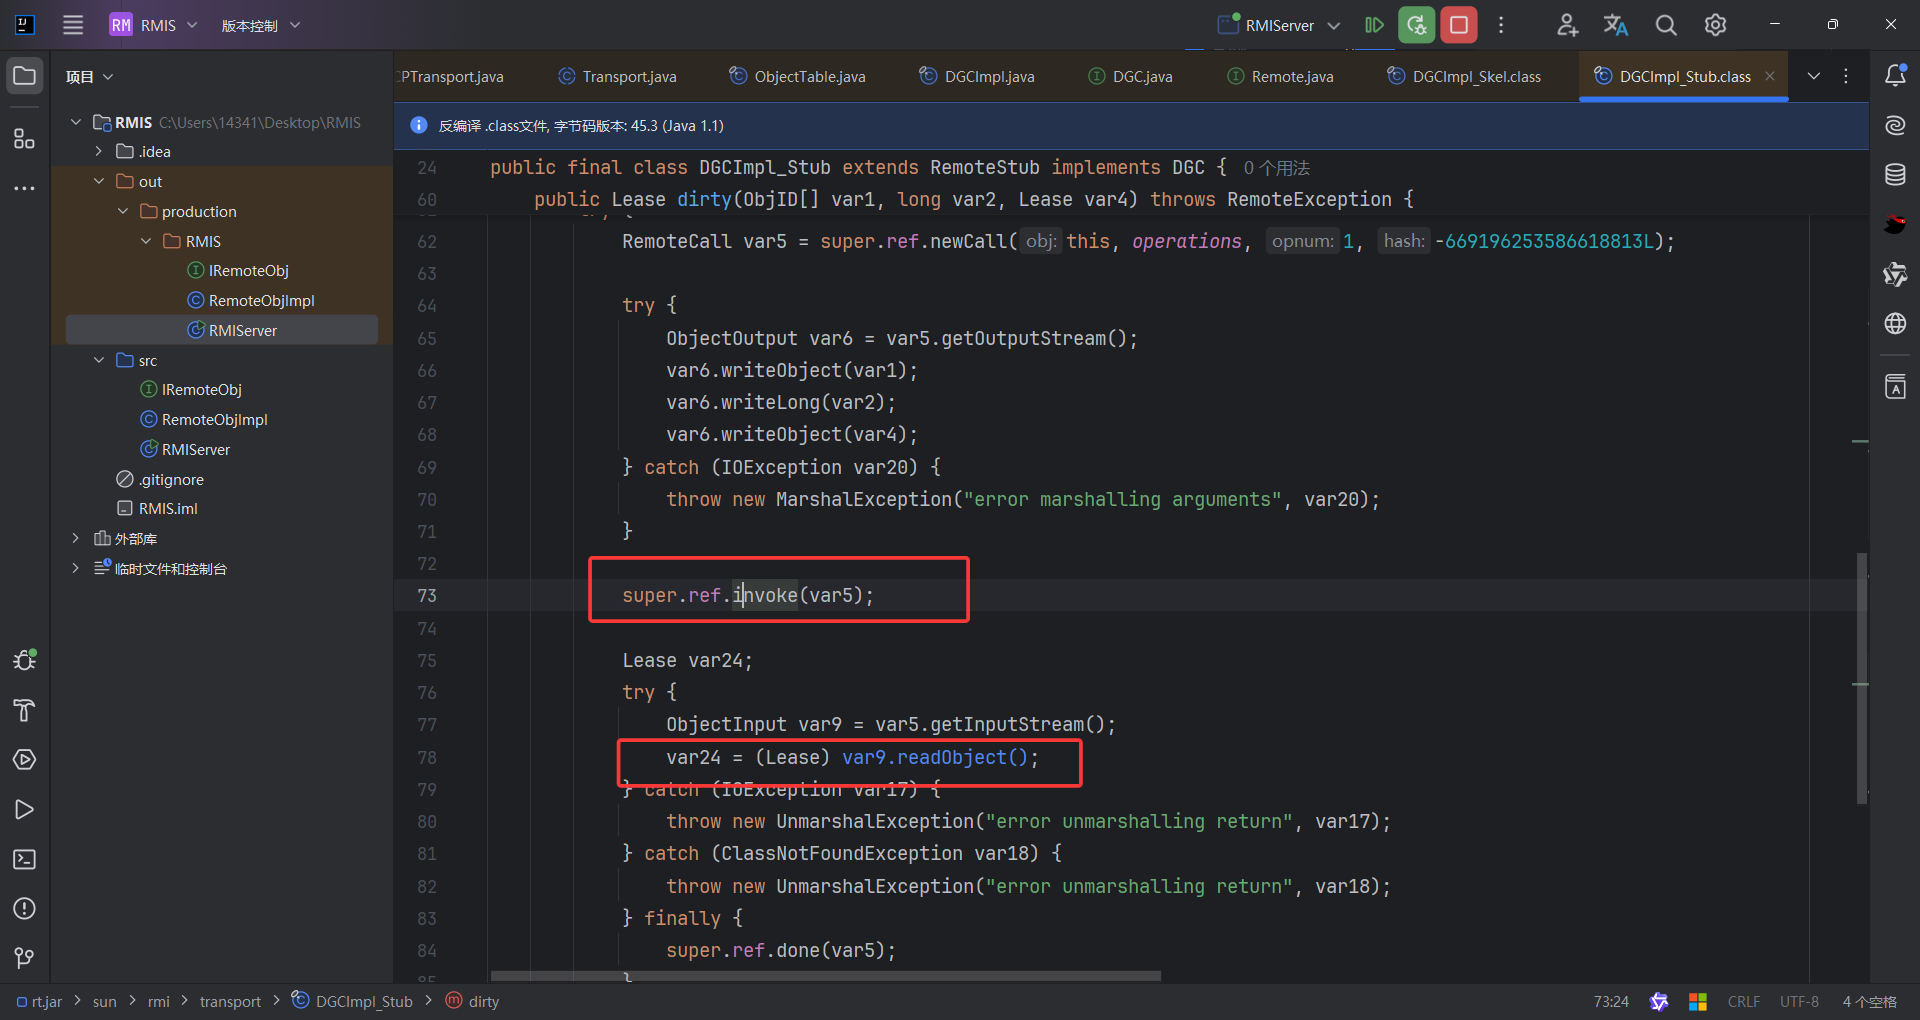Image resolution: width=1920 pixels, height=1020 pixels.
Task: Open the Build hammer tool window
Action: click(x=25, y=710)
